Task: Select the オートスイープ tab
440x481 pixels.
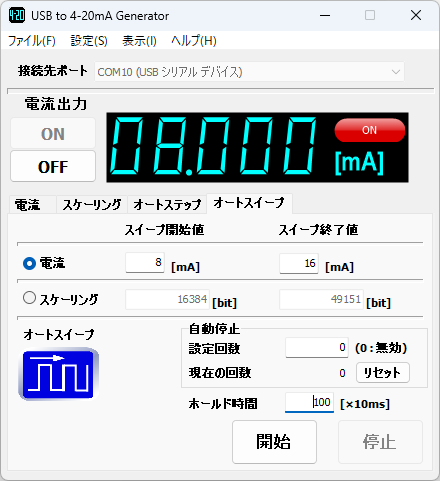Action: tap(249, 203)
